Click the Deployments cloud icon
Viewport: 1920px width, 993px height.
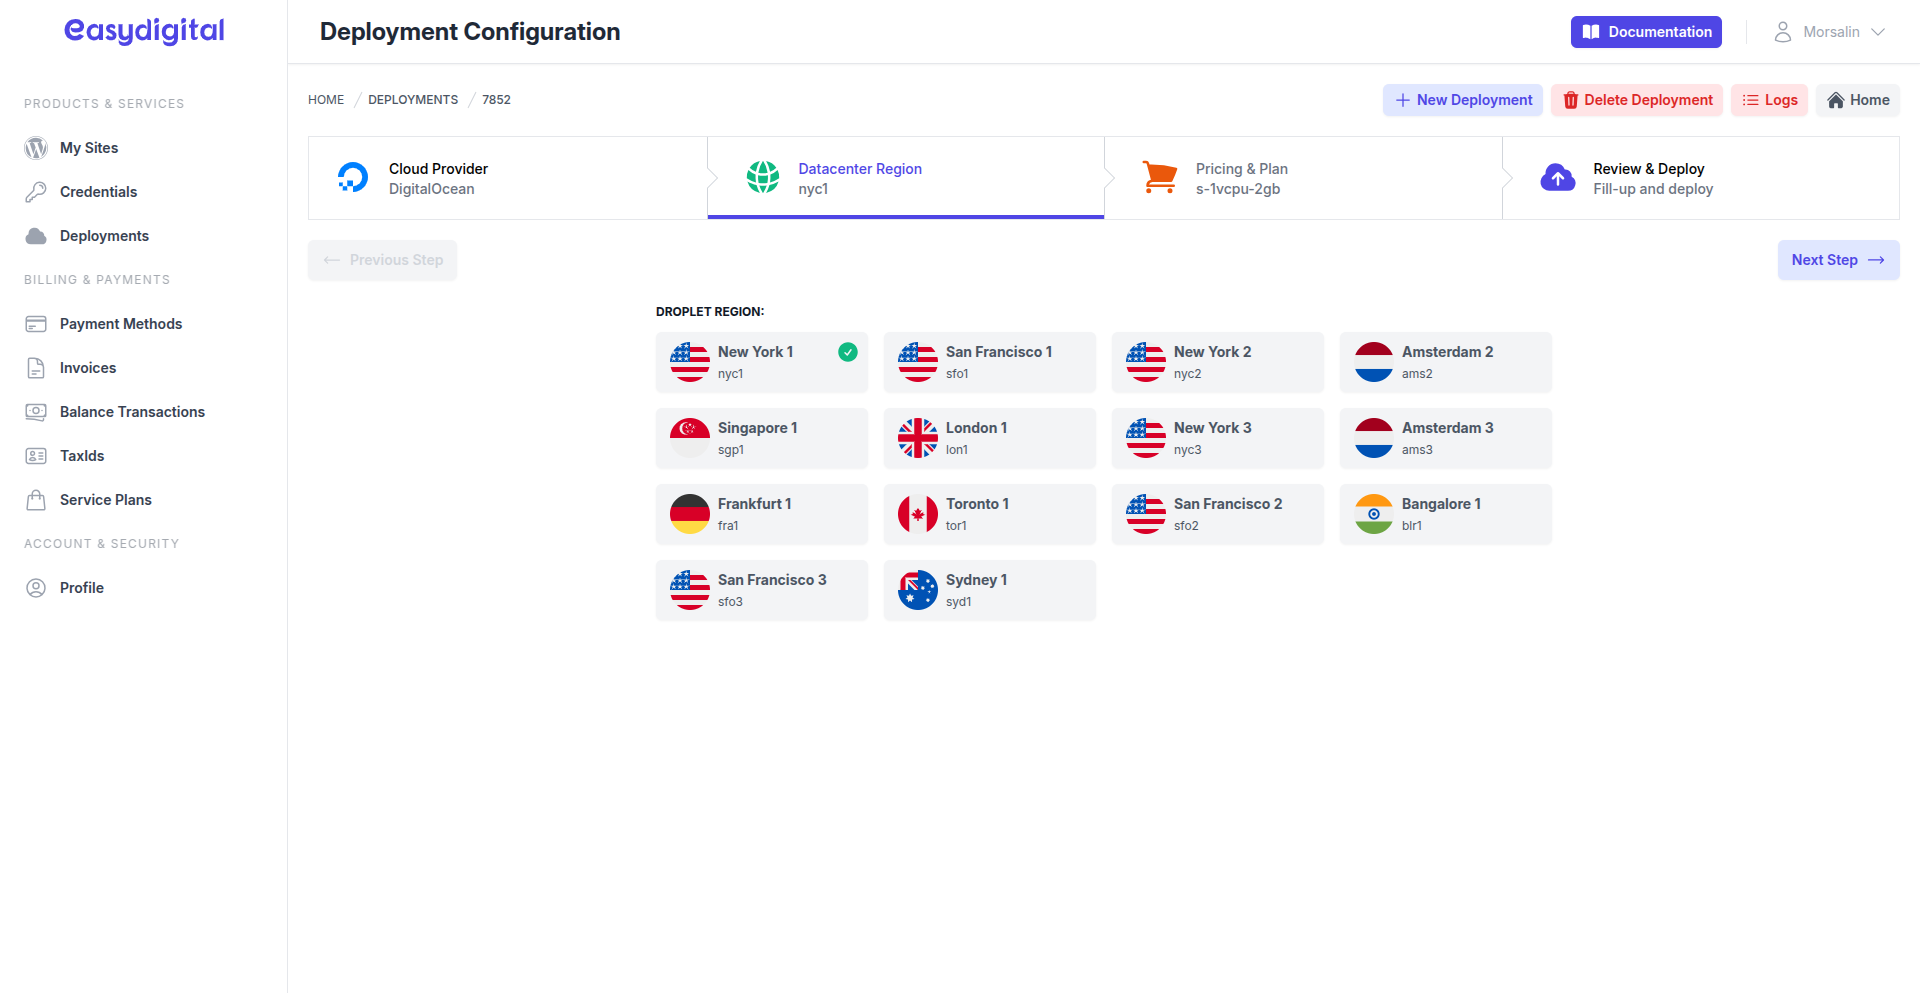click(x=36, y=236)
